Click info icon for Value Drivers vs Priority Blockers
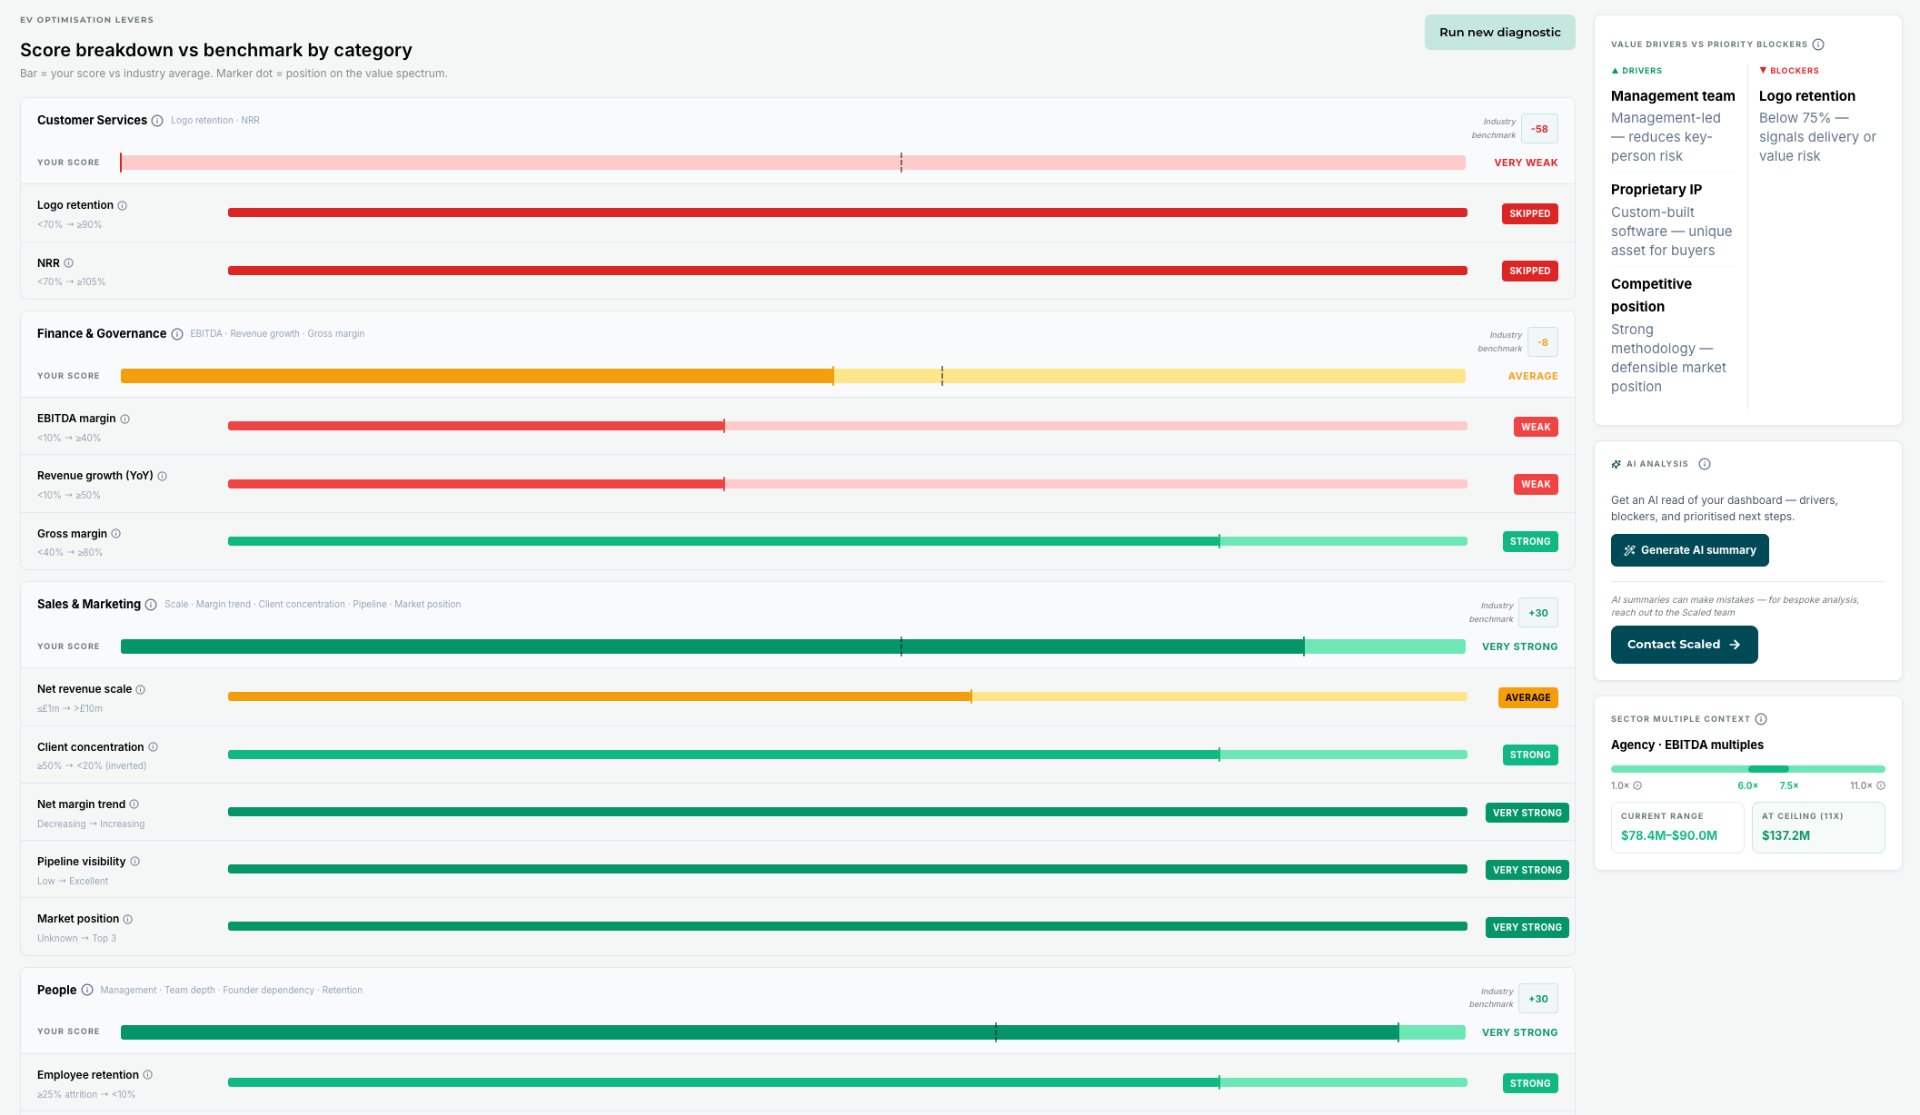Screen dimensions: 1920x1115 click(x=1818, y=44)
